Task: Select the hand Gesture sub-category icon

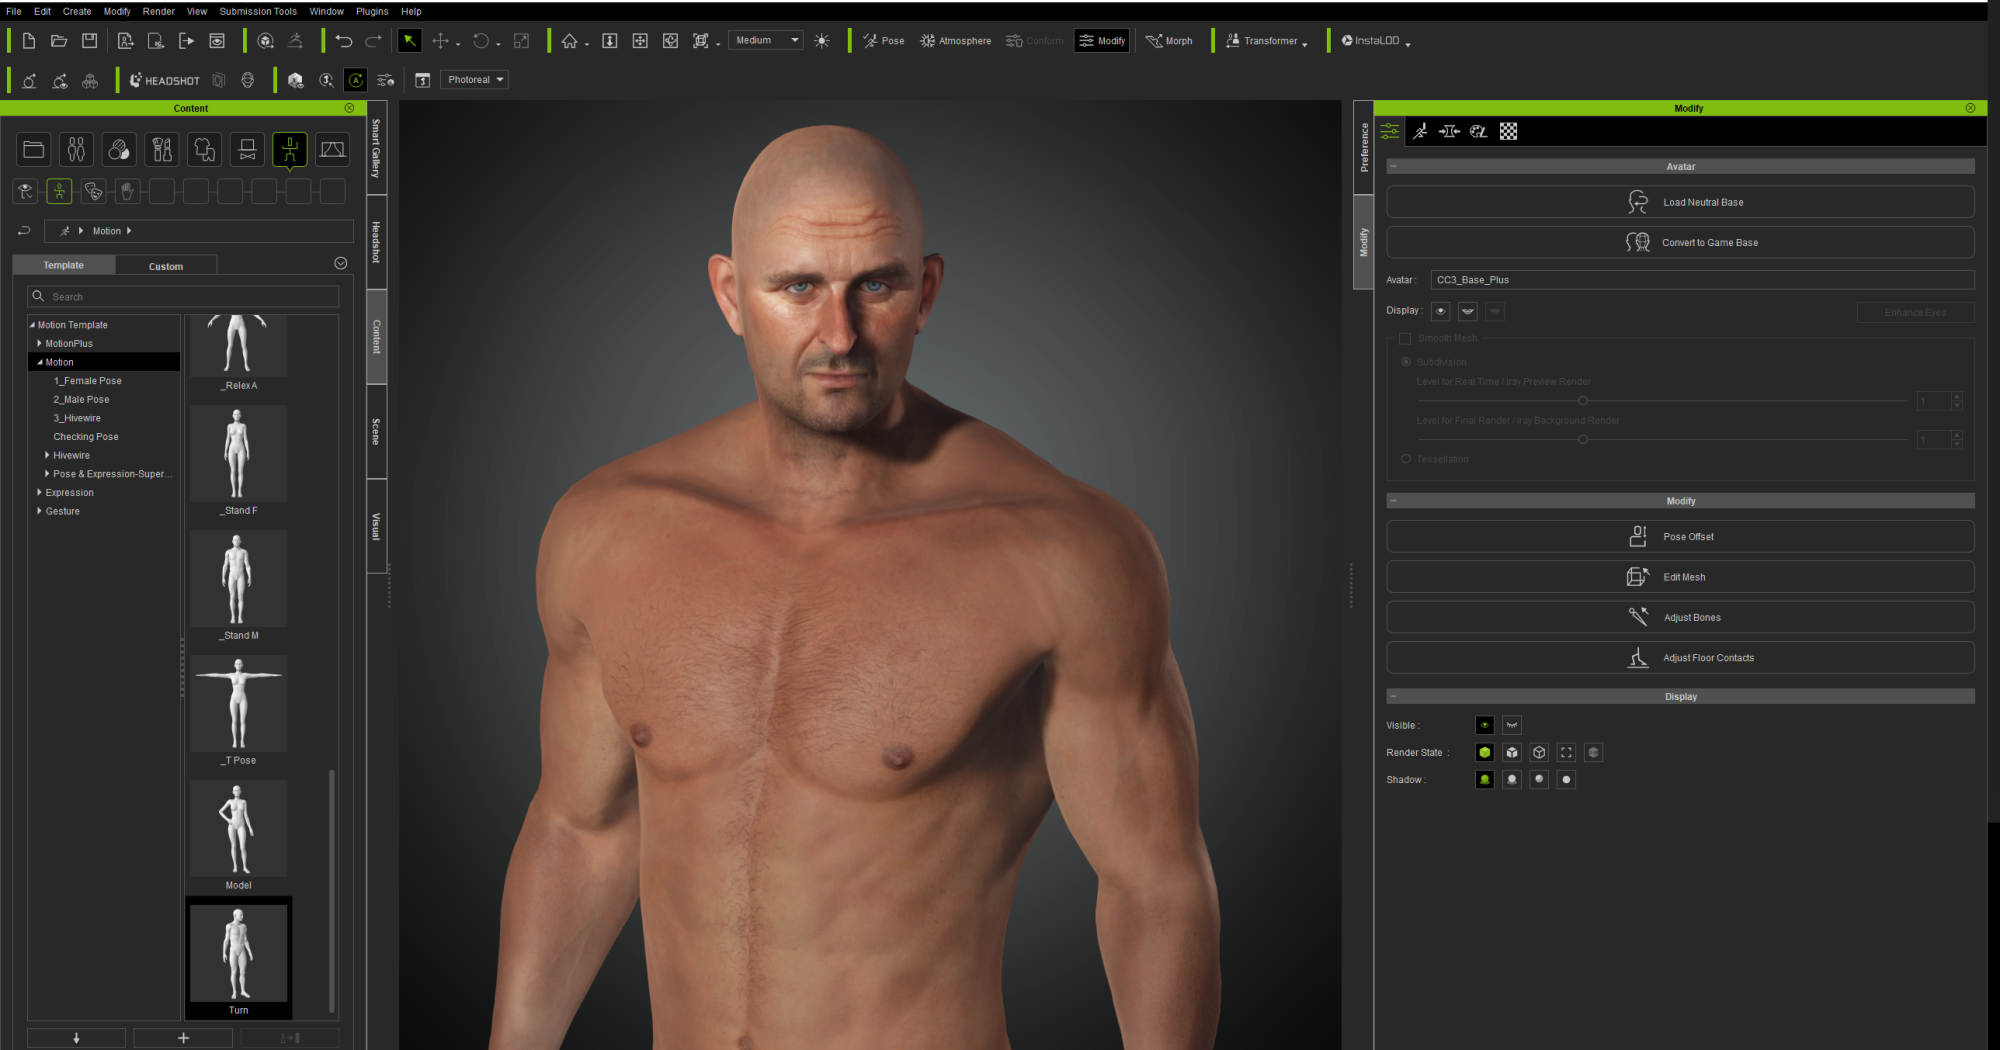Action: pos(128,191)
